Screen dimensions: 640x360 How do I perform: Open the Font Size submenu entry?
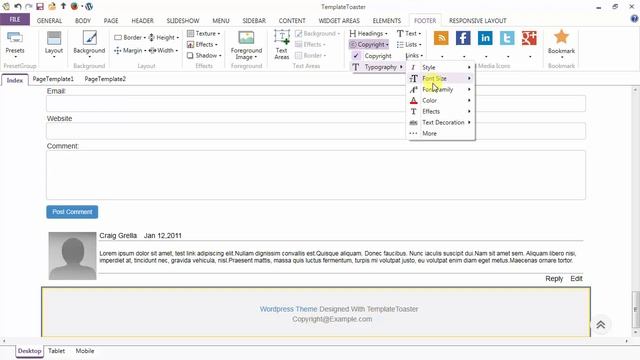click(x=441, y=78)
